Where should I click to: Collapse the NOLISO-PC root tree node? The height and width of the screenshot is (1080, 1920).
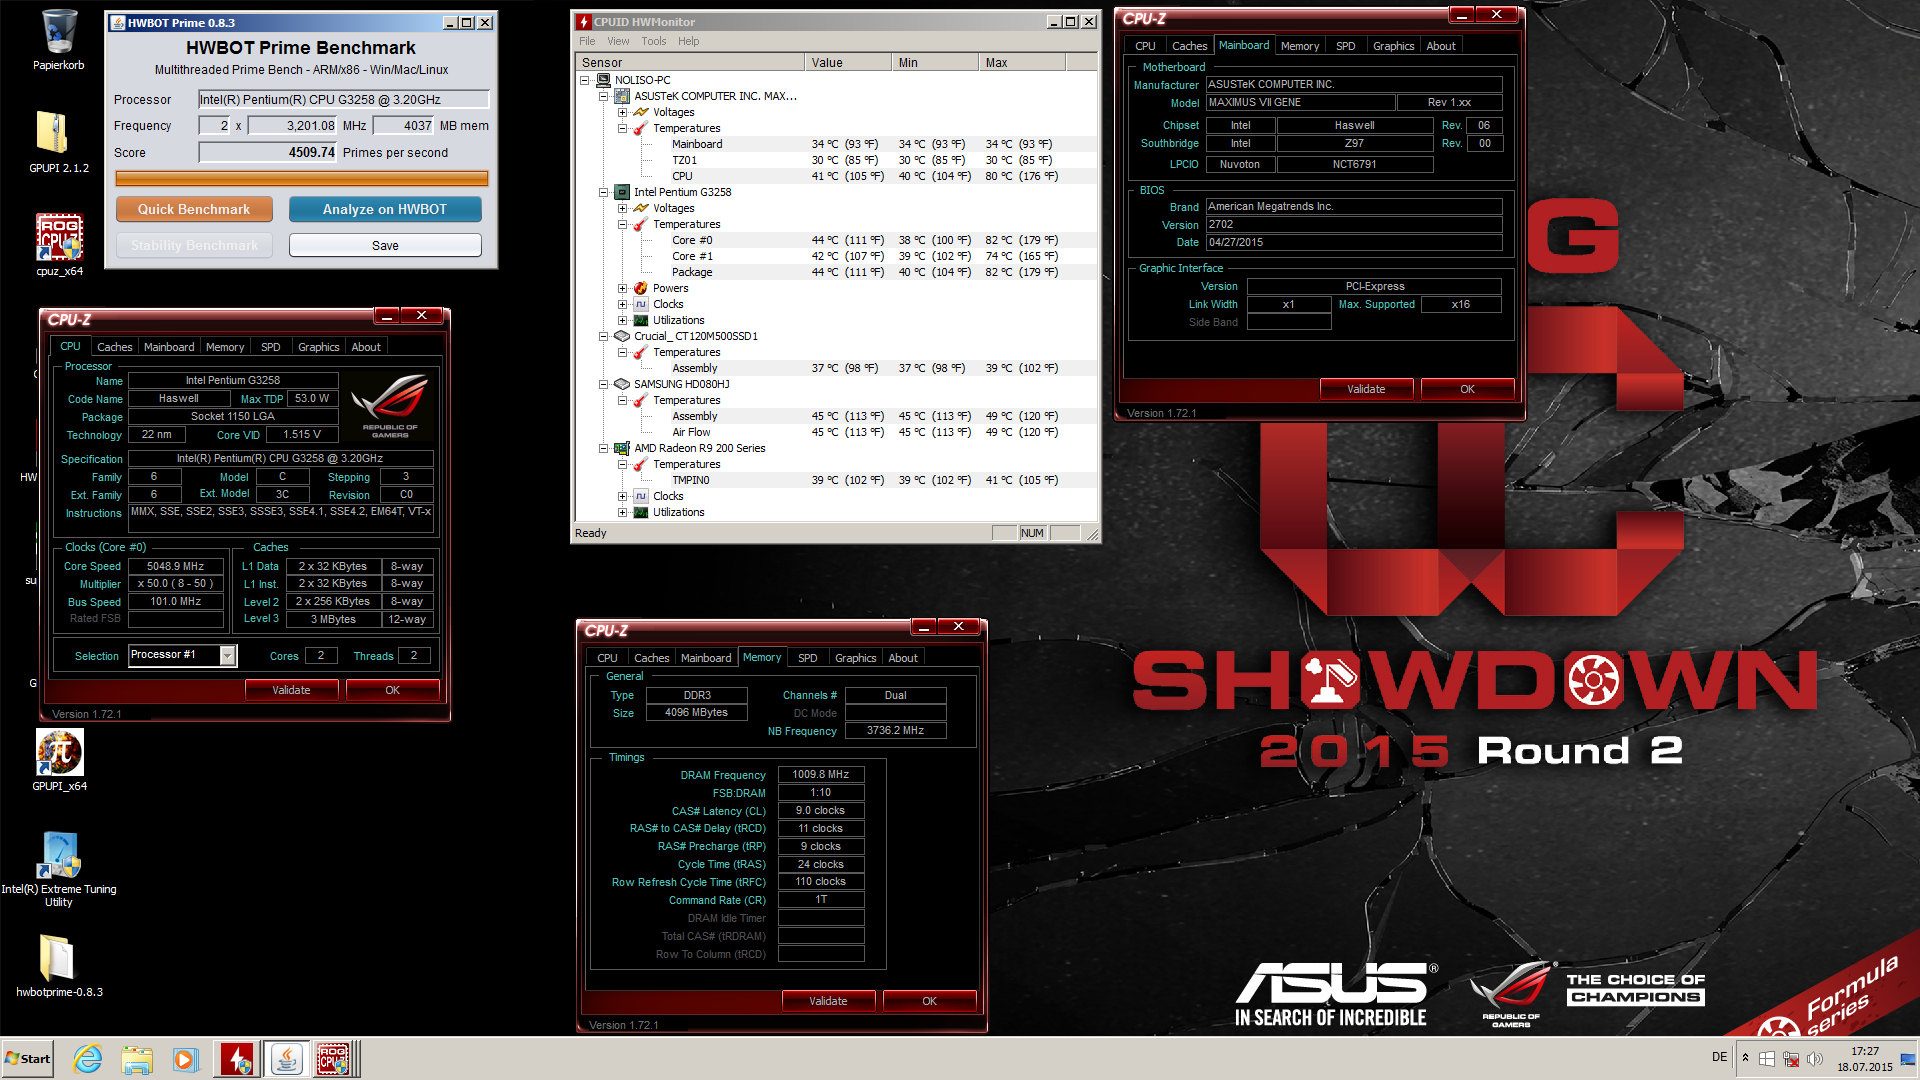click(585, 80)
